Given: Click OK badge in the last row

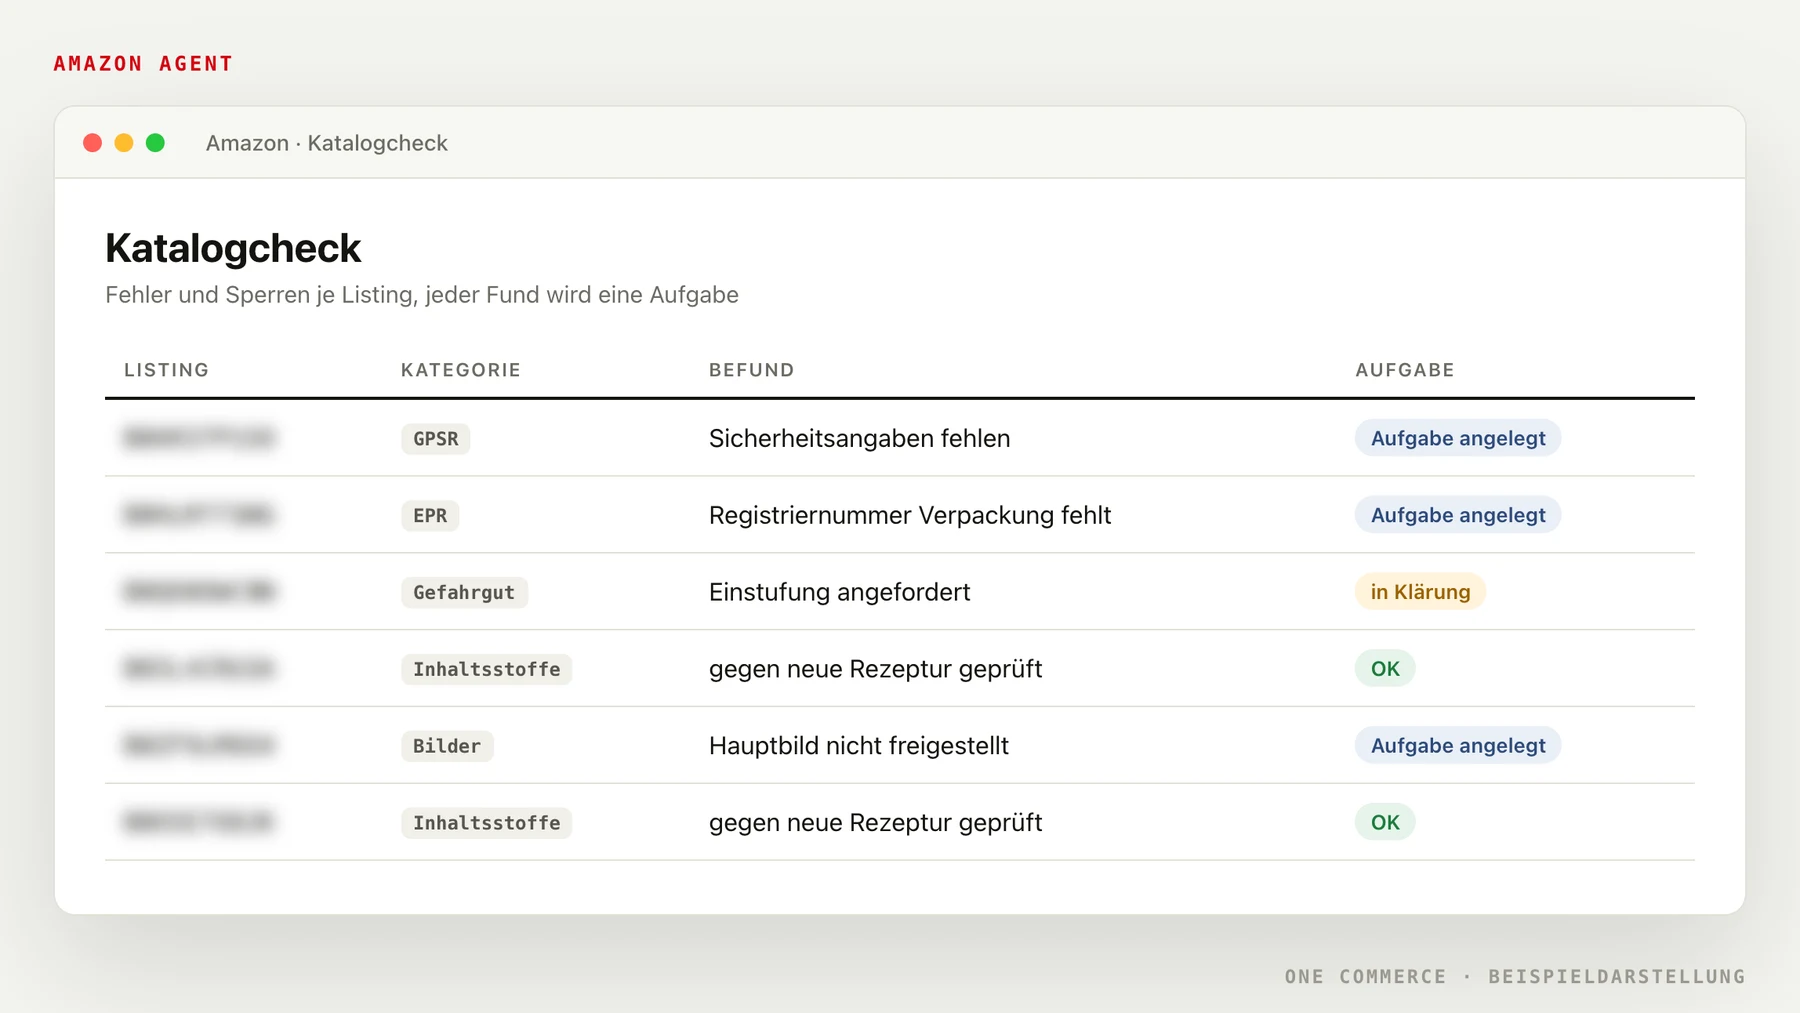Looking at the screenshot, I should [1385, 823].
